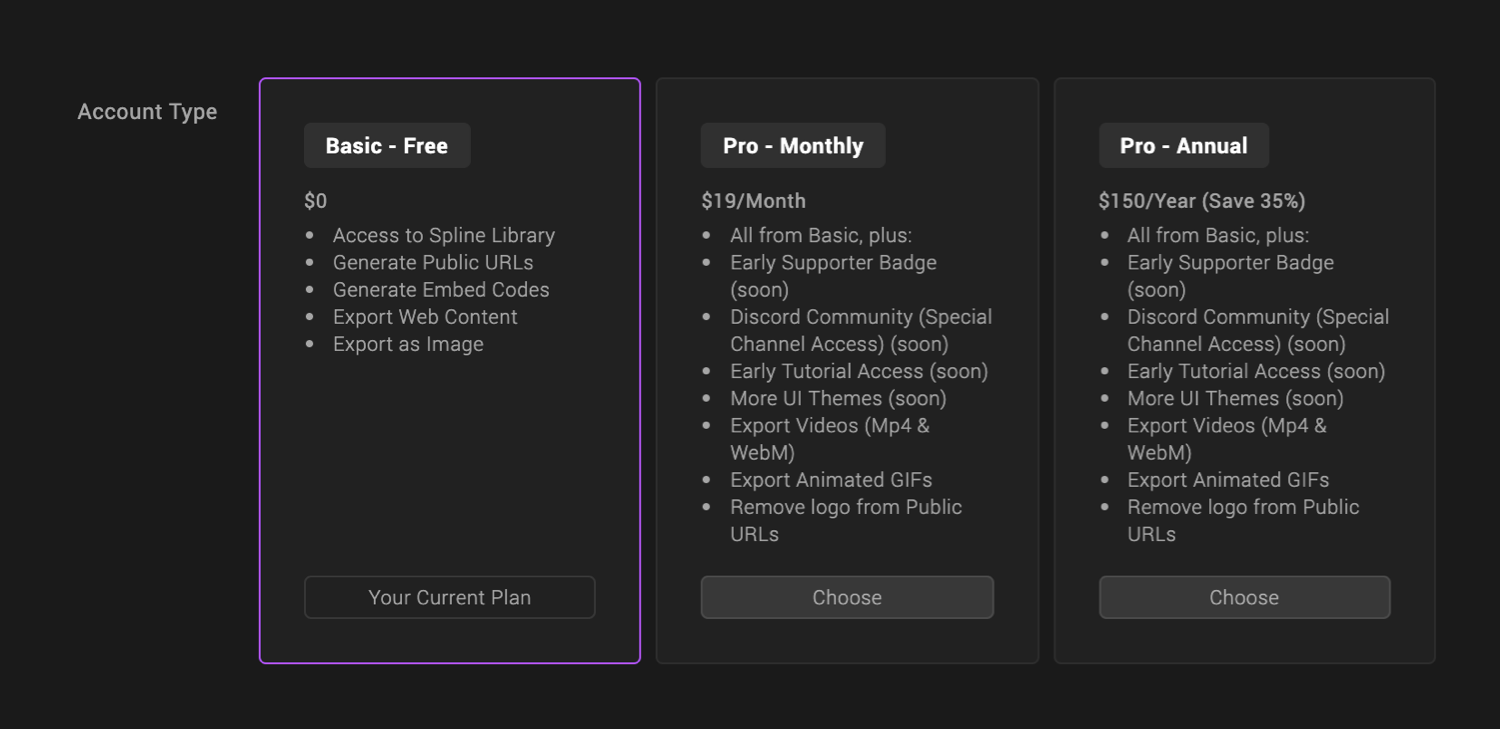The height and width of the screenshot is (729, 1500).
Task: Click Export Animated GIFs under Pro - Annual
Action: (1228, 480)
